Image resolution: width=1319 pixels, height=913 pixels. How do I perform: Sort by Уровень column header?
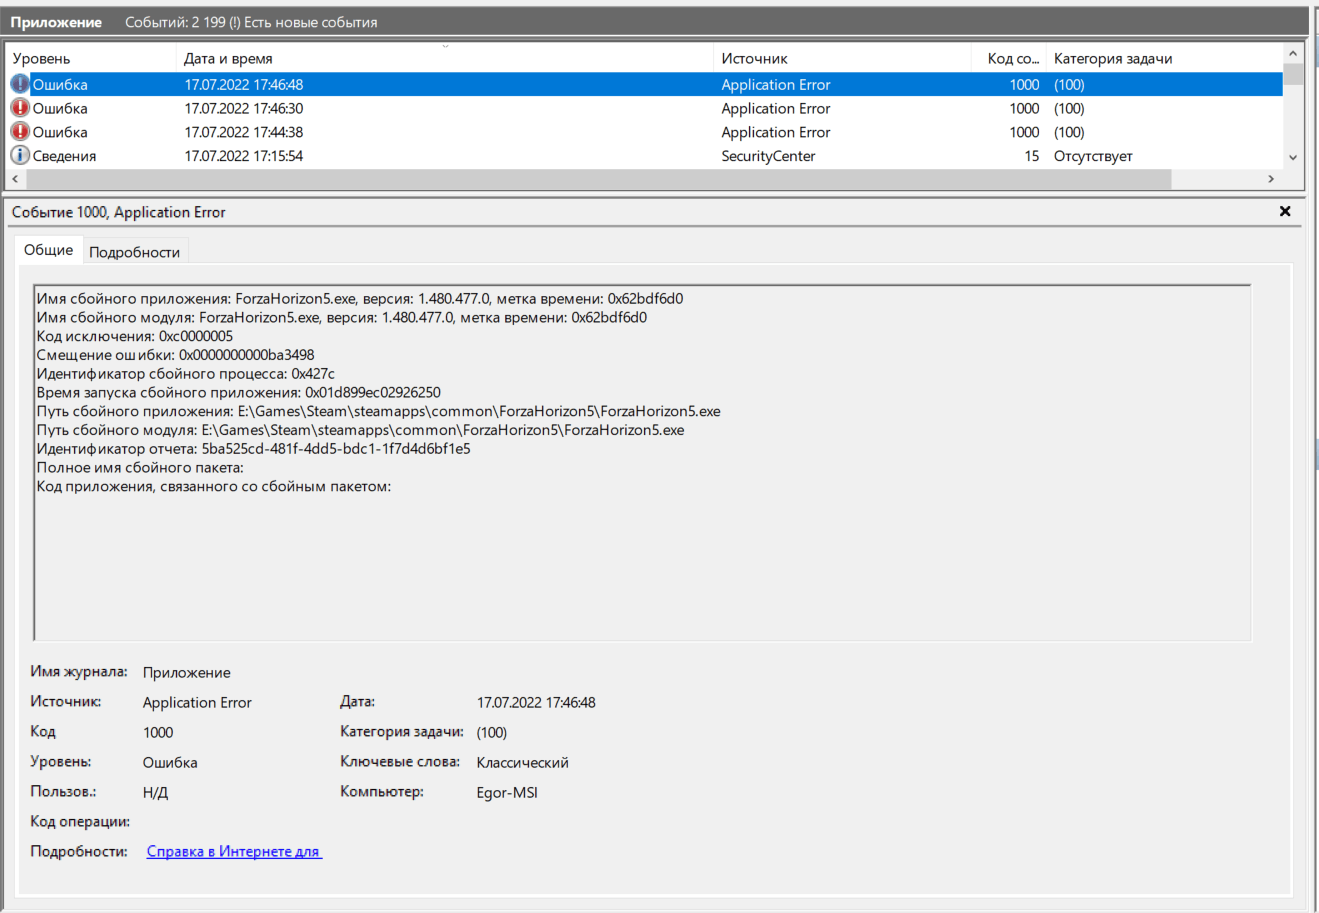click(x=91, y=59)
